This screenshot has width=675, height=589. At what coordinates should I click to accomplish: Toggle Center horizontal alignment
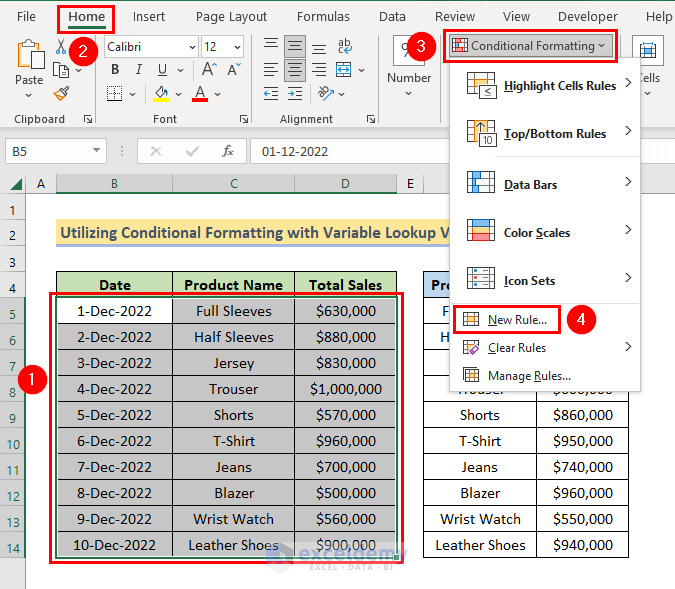click(x=295, y=70)
